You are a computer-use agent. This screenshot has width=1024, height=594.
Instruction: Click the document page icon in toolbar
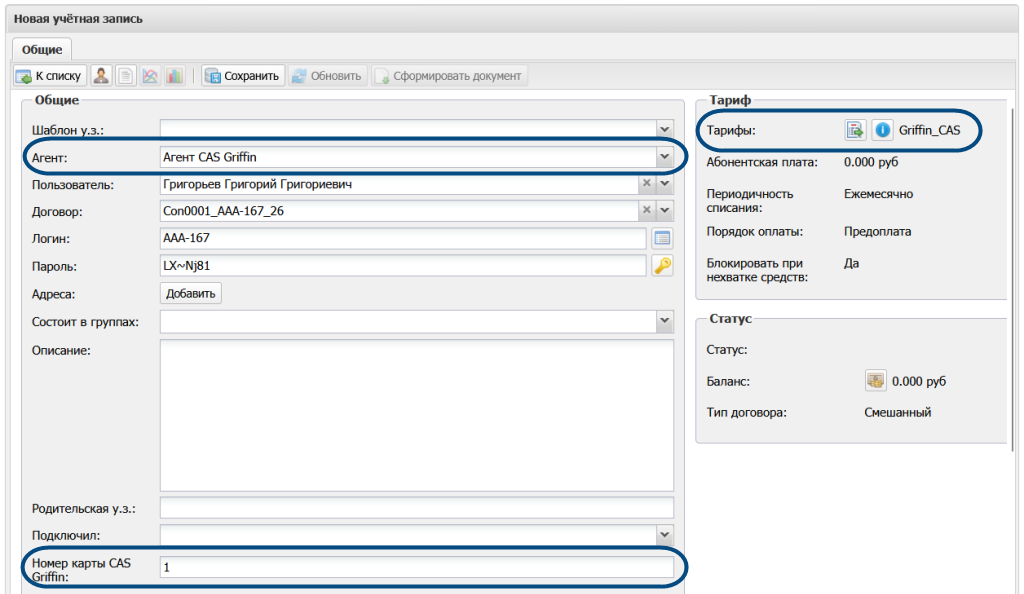(125, 76)
